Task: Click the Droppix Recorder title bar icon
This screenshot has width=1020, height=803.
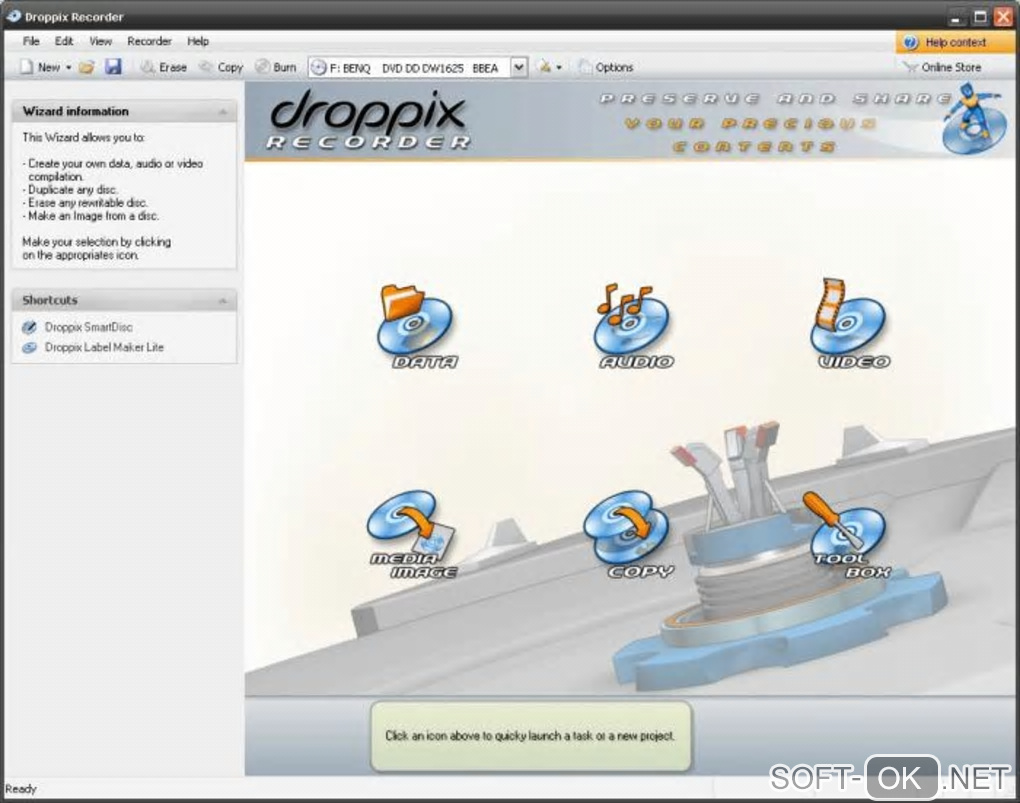Action: point(13,16)
